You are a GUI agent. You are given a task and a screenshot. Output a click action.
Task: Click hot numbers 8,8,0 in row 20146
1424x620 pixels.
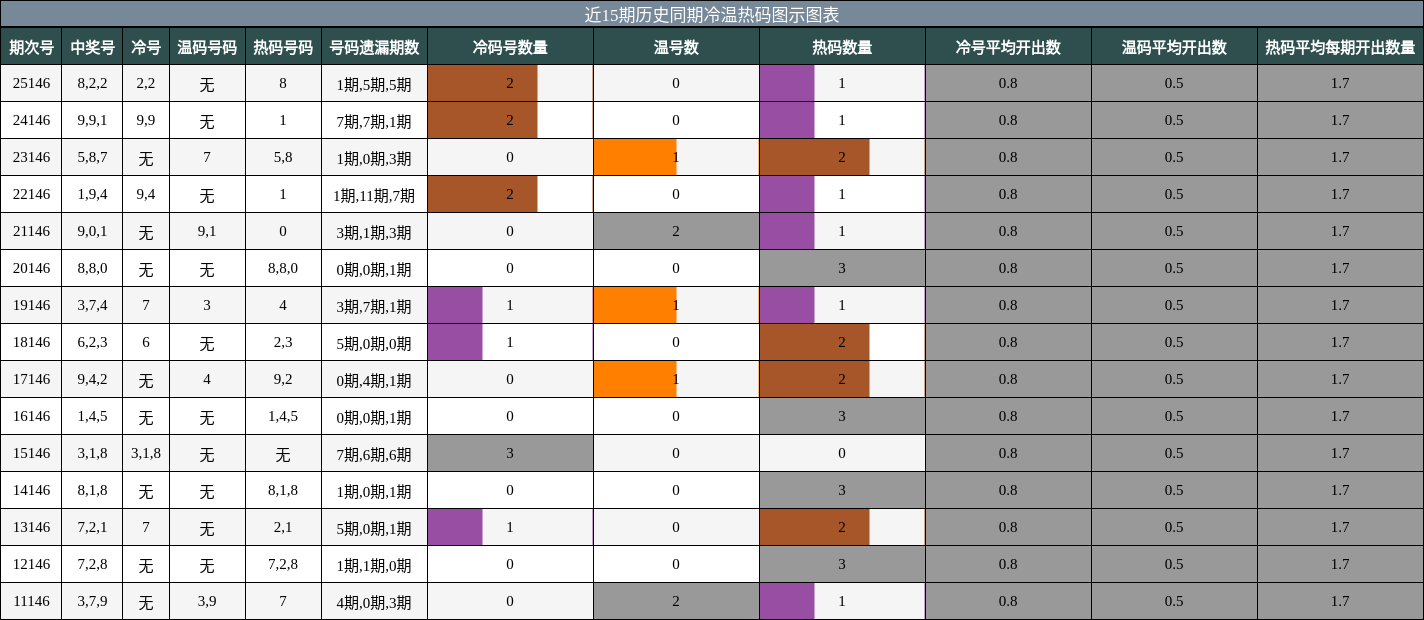(283, 268)
